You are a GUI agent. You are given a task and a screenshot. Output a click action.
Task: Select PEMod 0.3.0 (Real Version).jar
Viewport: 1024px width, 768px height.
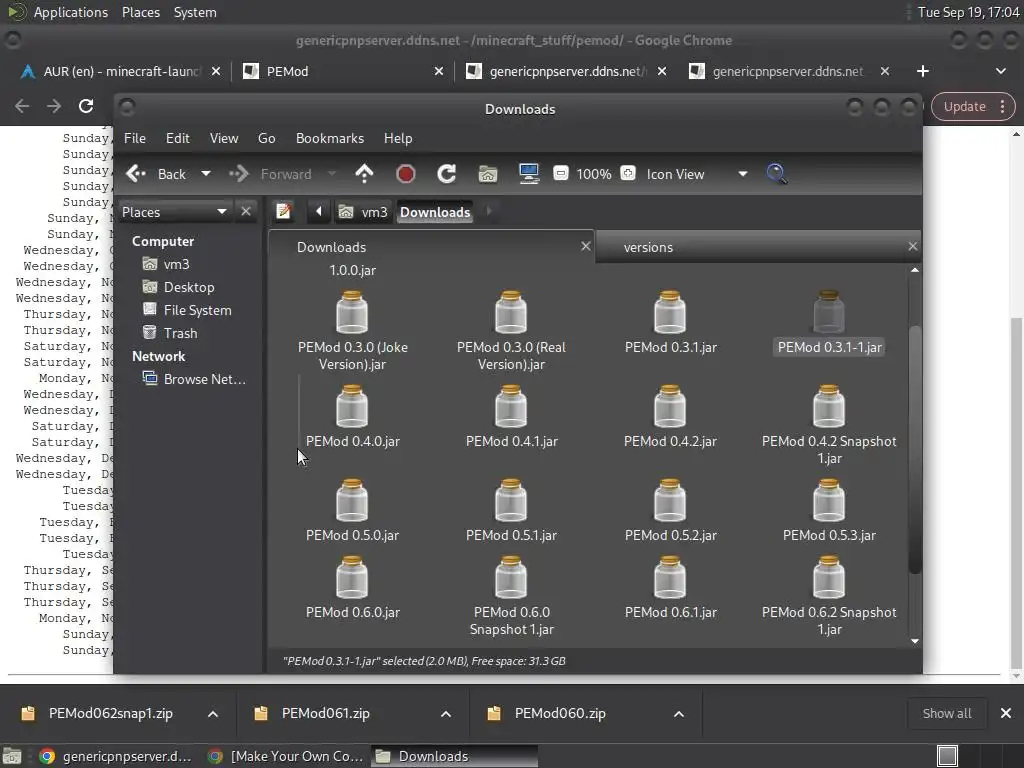511,331
